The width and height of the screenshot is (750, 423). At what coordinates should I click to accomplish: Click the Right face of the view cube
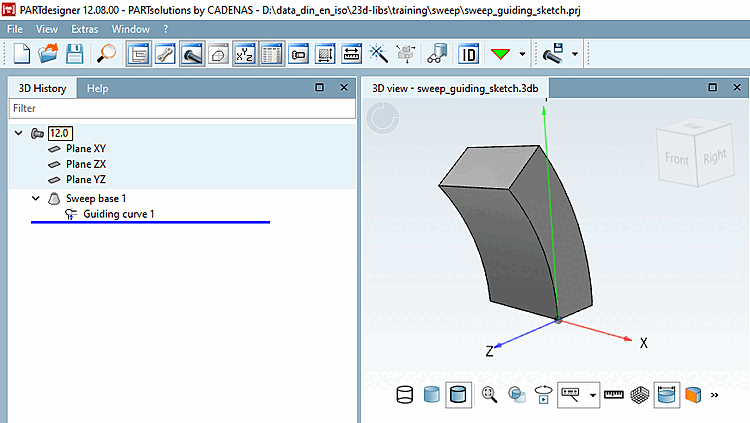pyautogui.click(x=714, y=156)
